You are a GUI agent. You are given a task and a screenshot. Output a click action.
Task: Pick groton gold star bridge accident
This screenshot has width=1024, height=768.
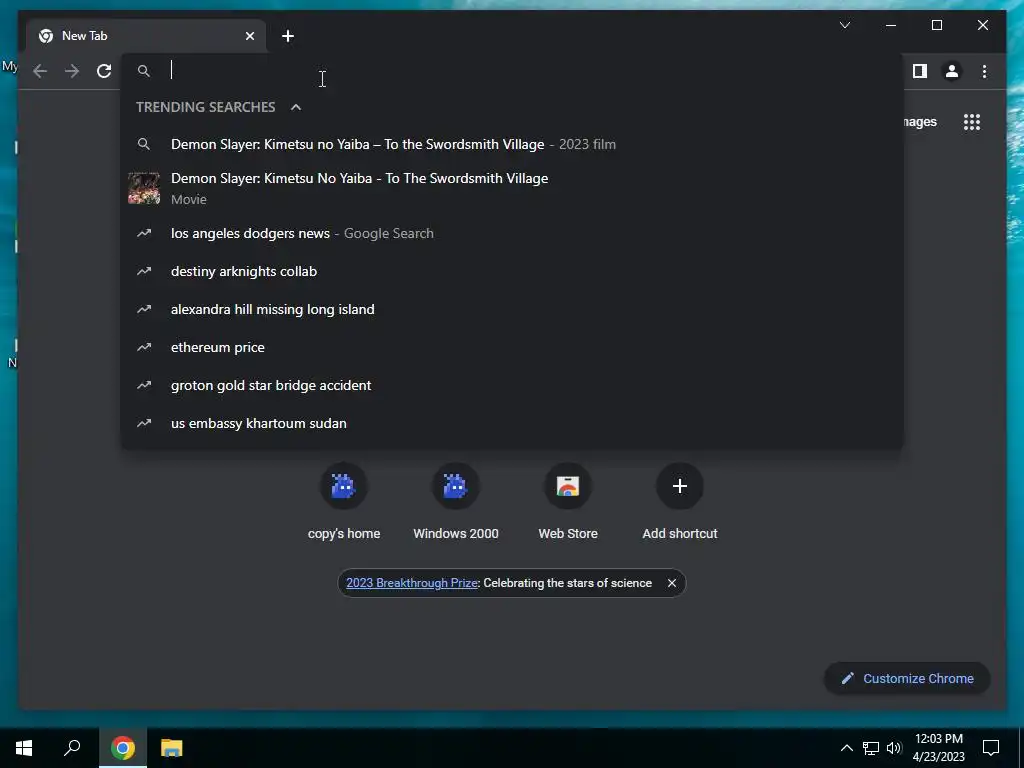(x=512, y=385)
